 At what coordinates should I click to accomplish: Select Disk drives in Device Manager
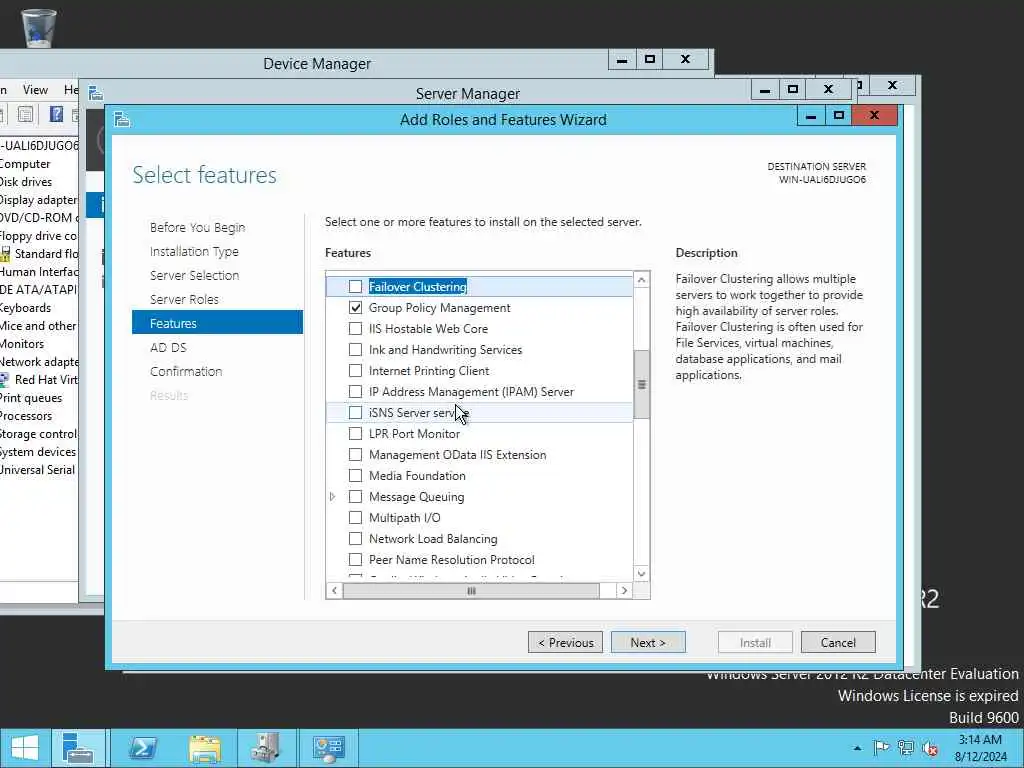[25, 182]
